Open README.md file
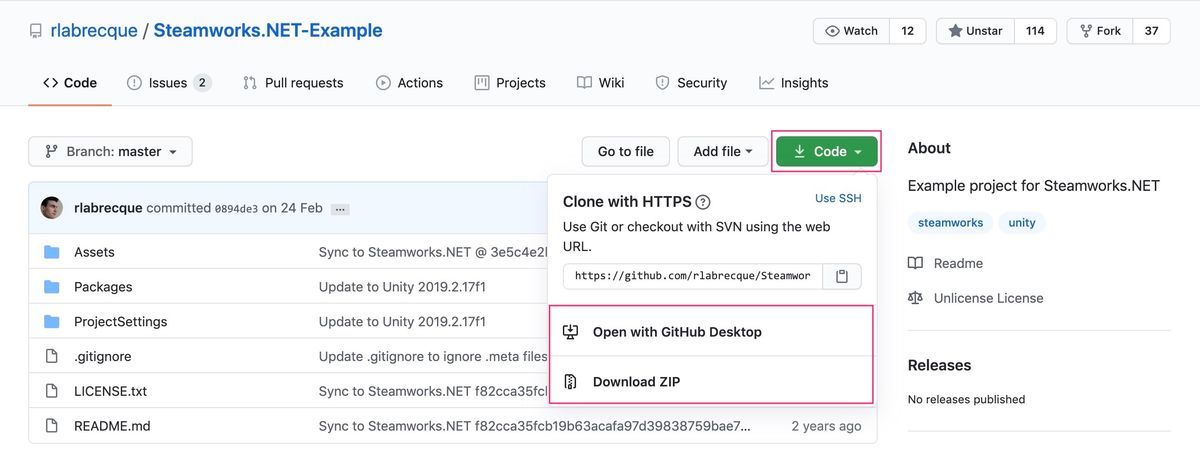The image size is (1200, 456). click(112, 426)
